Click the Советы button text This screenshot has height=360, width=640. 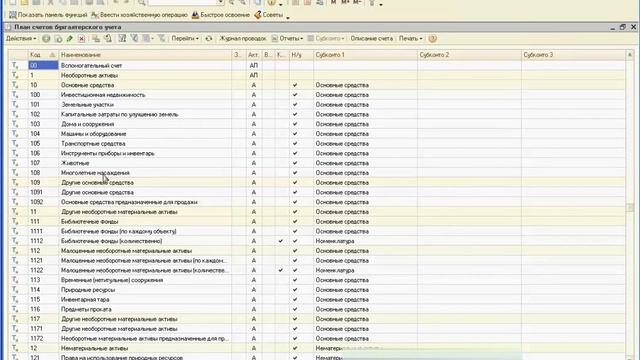pyautogui.click(x=273, y=15)
